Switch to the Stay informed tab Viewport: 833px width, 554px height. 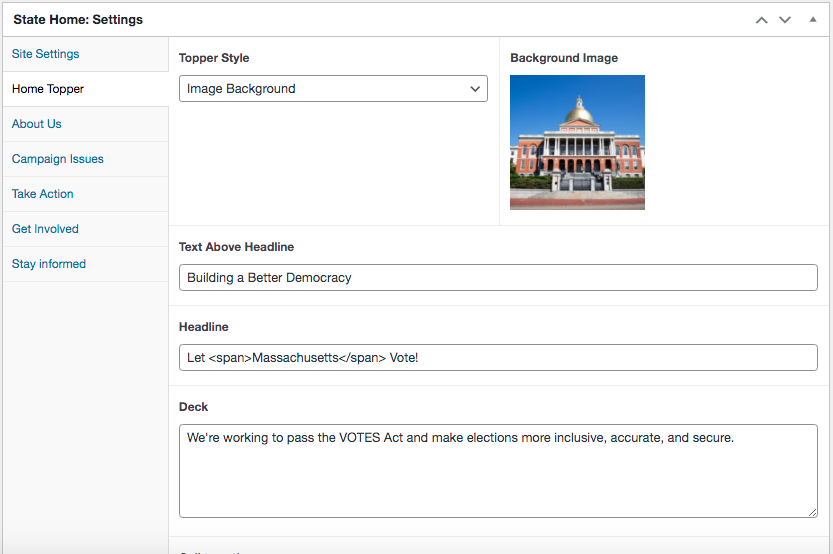49,264
